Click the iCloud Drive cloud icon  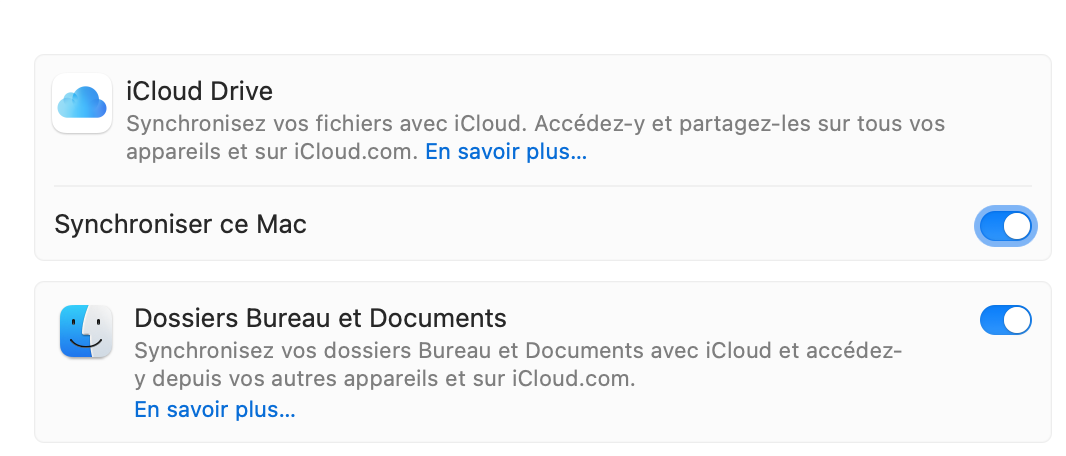tap(82, 103)
